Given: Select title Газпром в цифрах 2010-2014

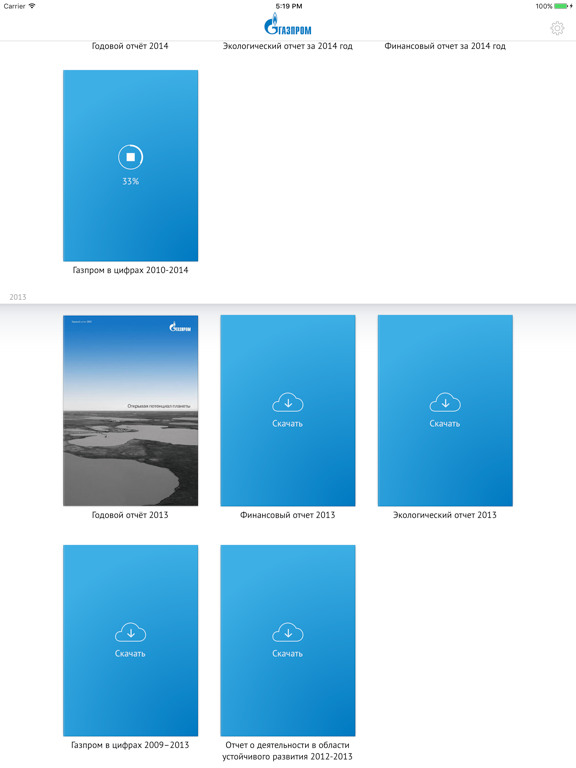Looking at the screenshot, I should 130,270.
